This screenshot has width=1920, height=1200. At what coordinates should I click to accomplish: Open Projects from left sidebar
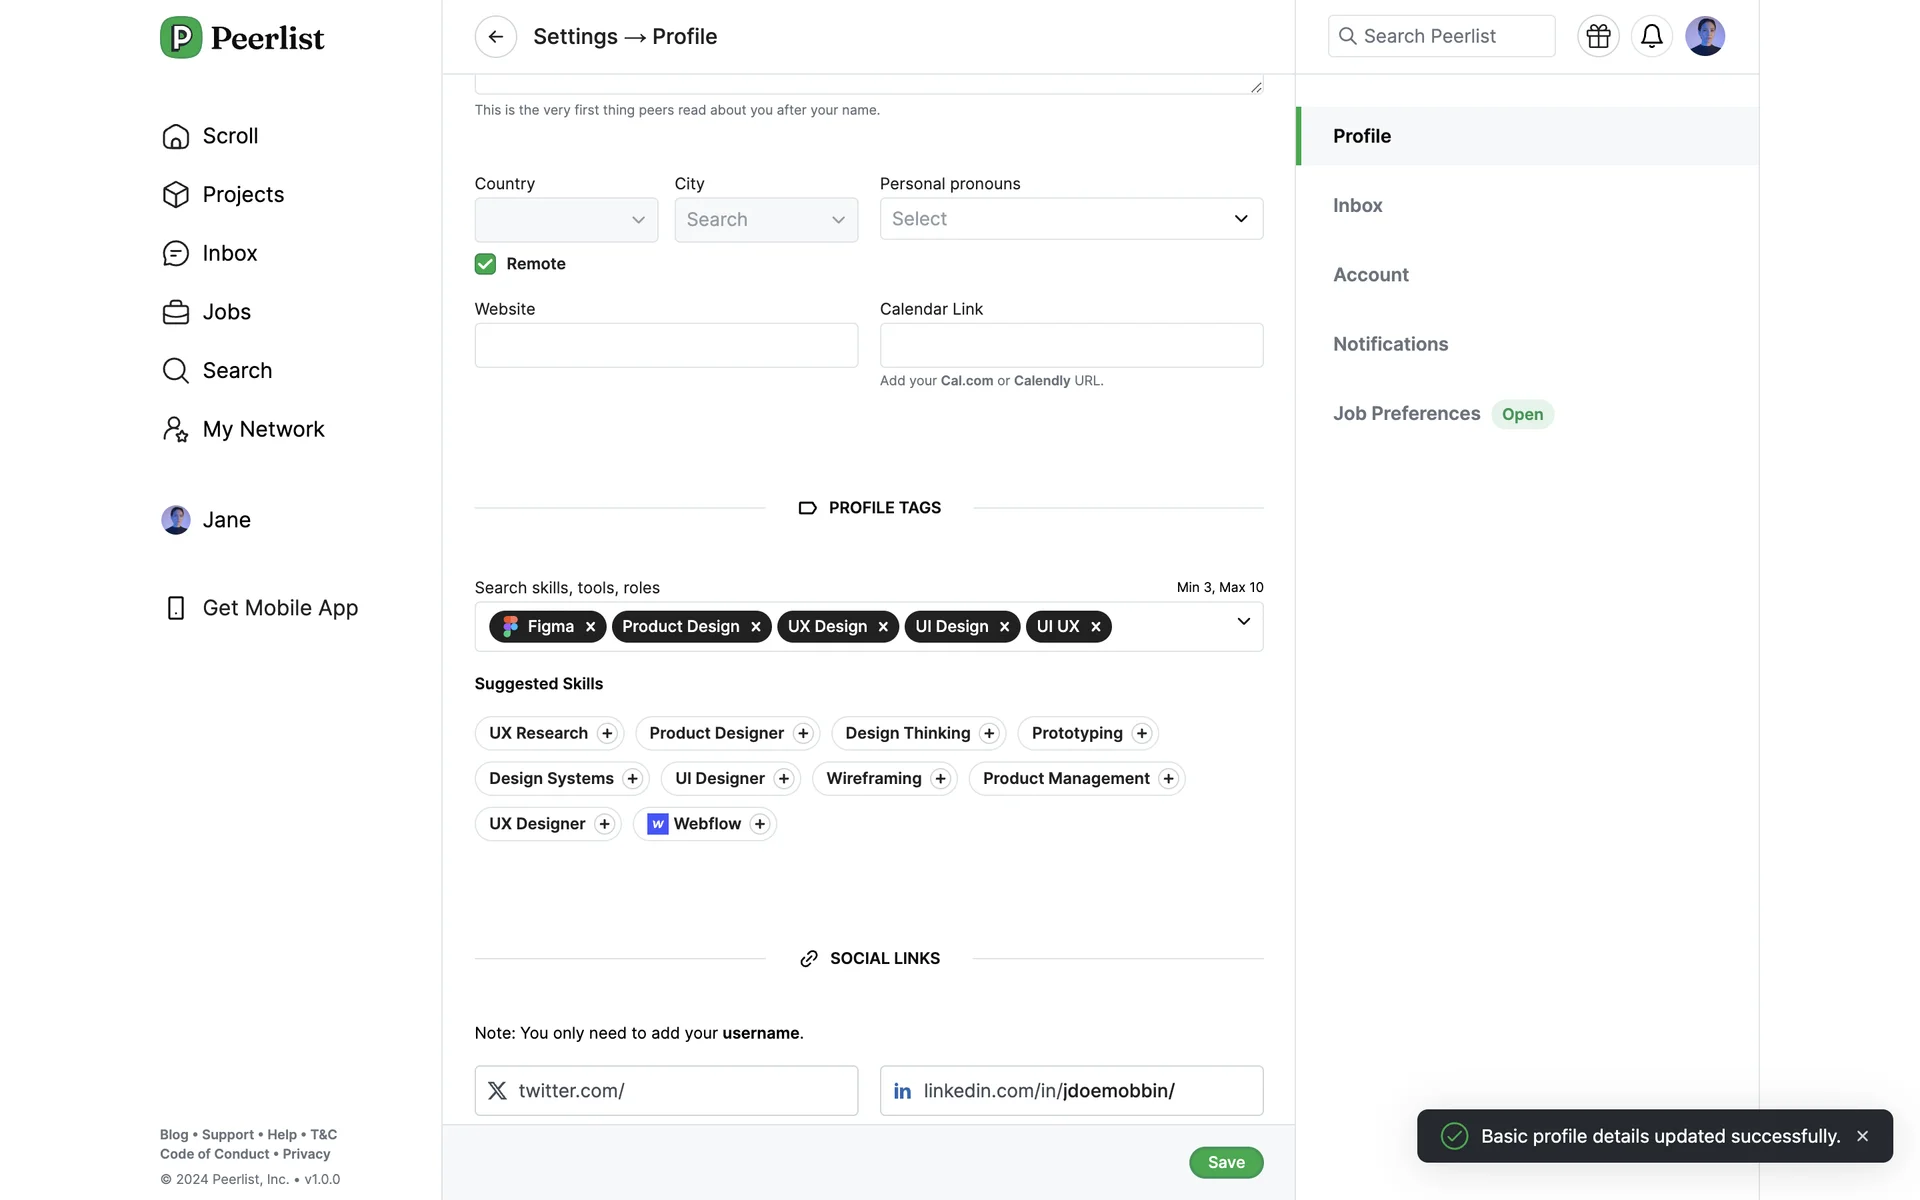[242, 194]
